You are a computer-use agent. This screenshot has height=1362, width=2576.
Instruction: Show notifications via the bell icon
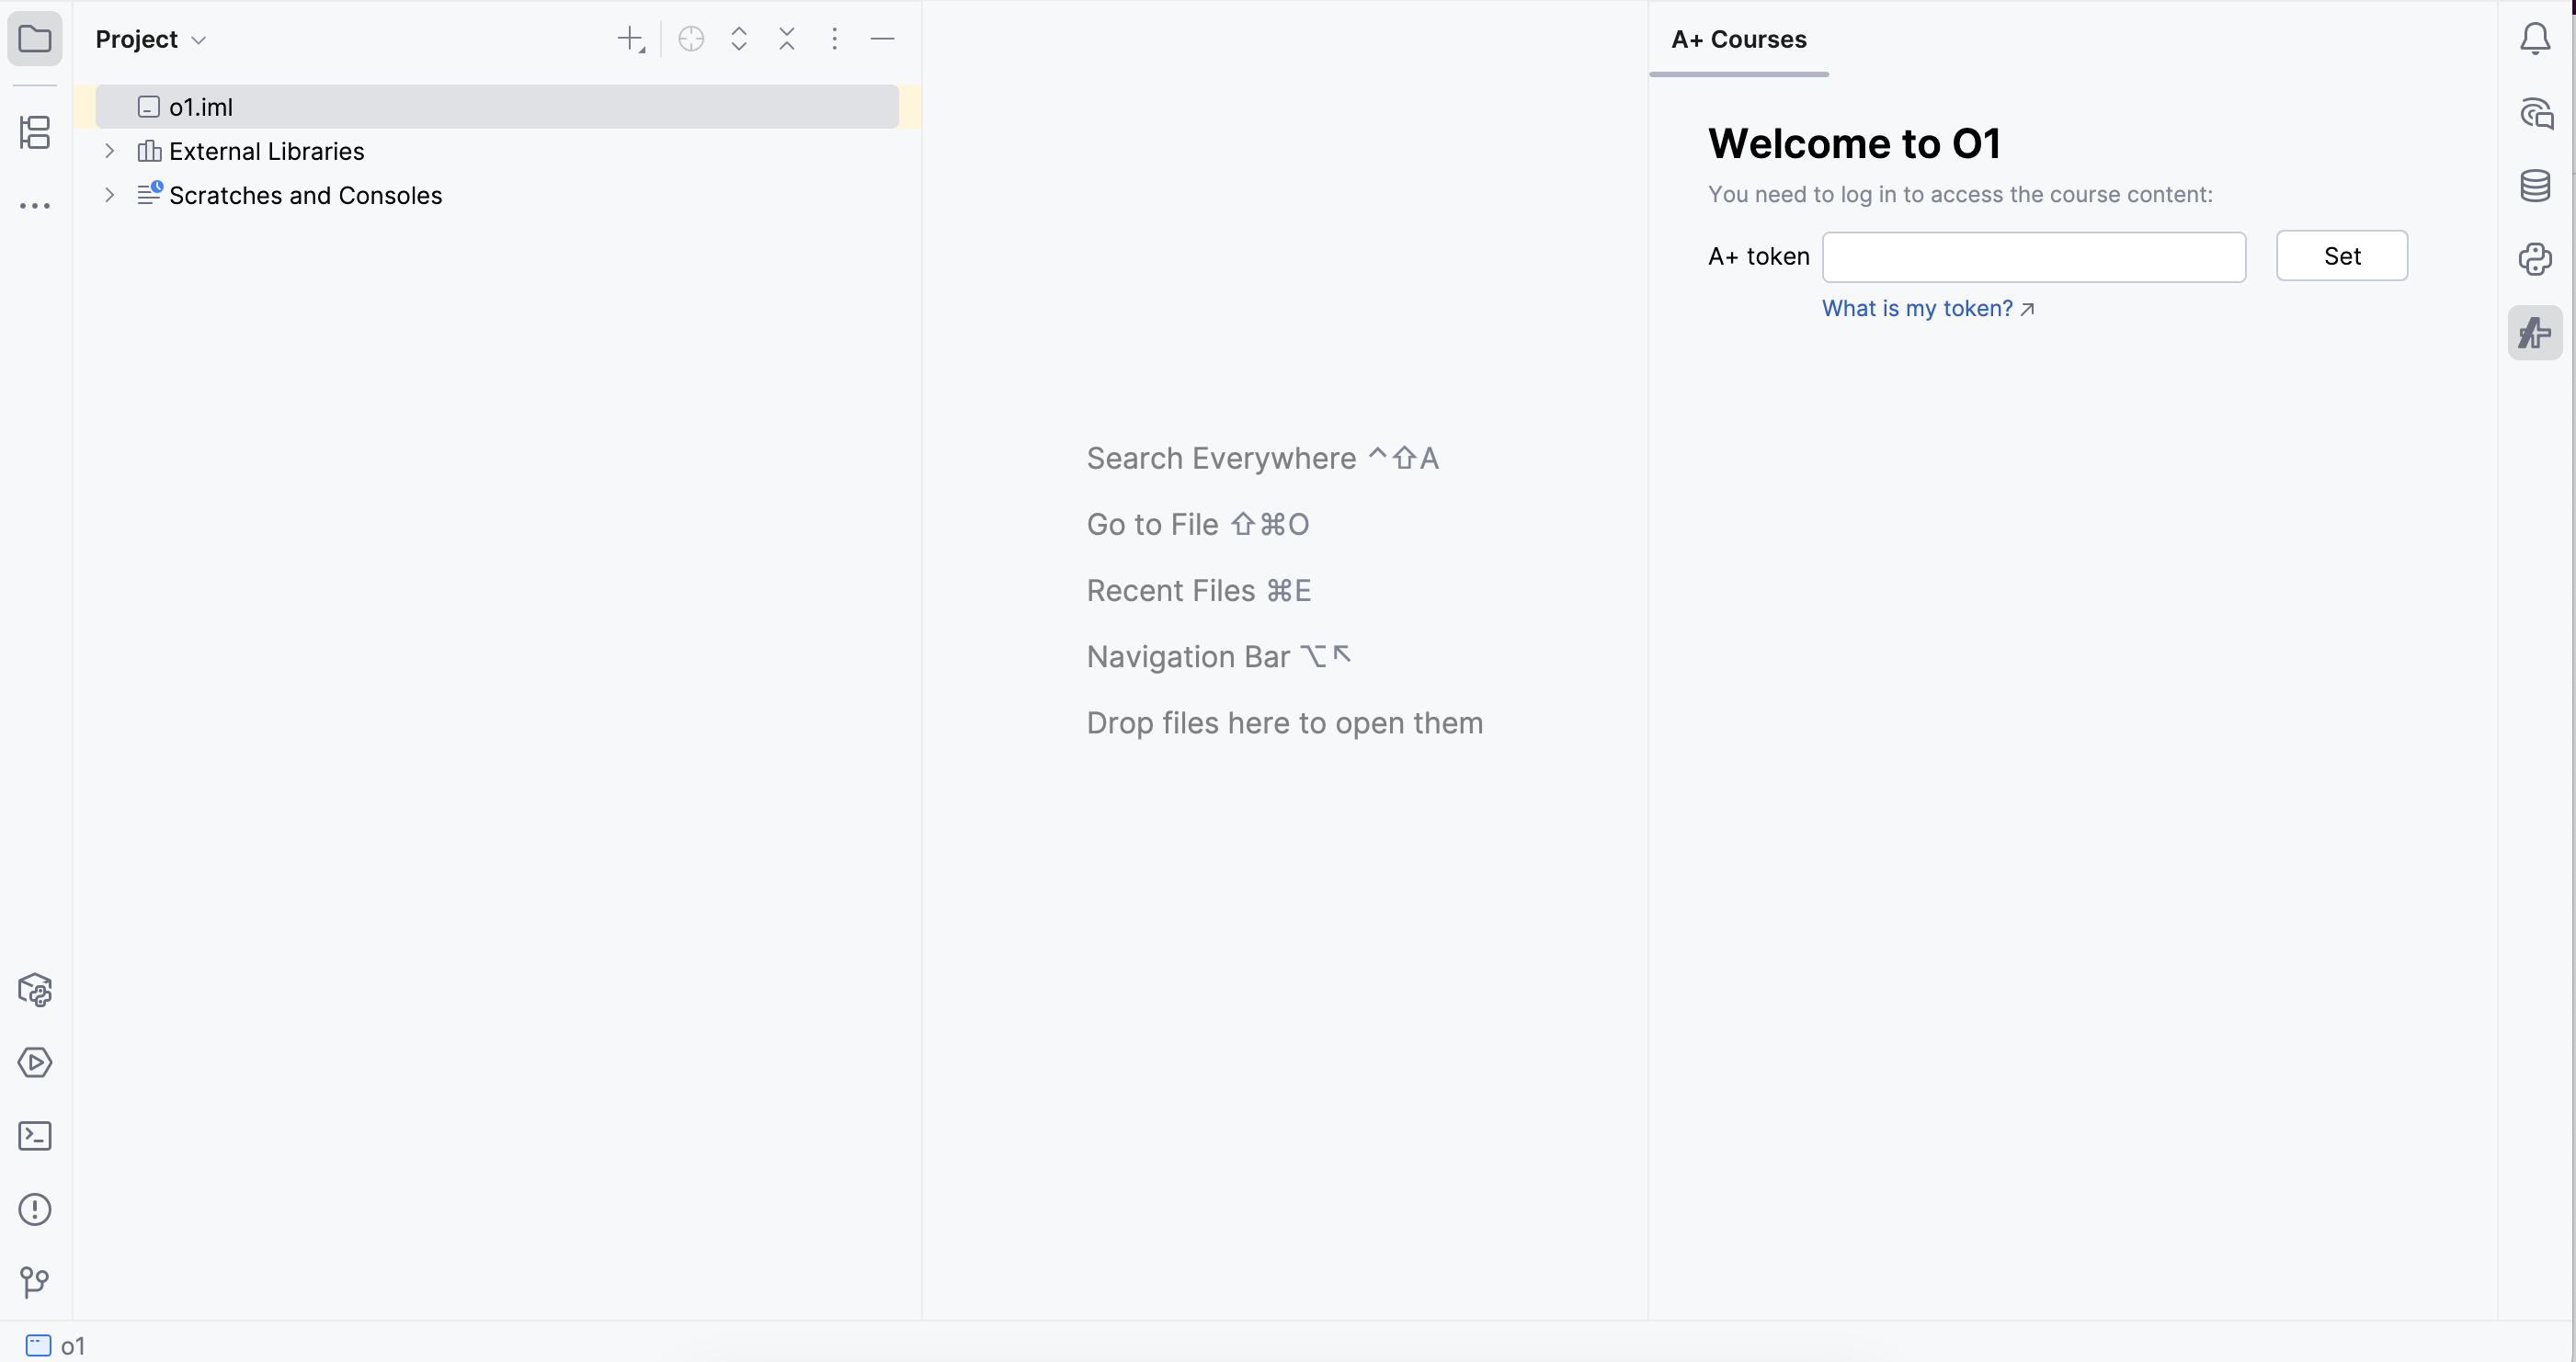pyautogui.click(x=2535, y=39)
